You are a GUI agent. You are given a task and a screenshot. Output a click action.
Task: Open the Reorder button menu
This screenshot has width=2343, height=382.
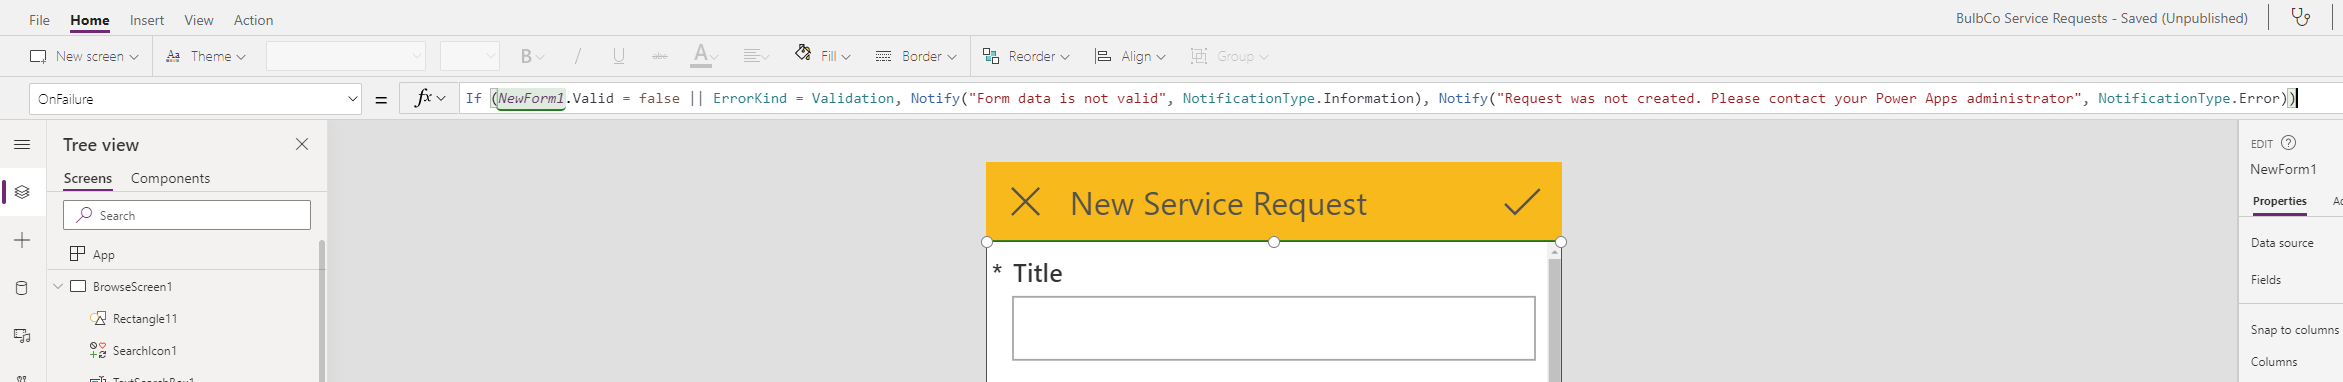pyautogui.click(x=1026, y=56)
